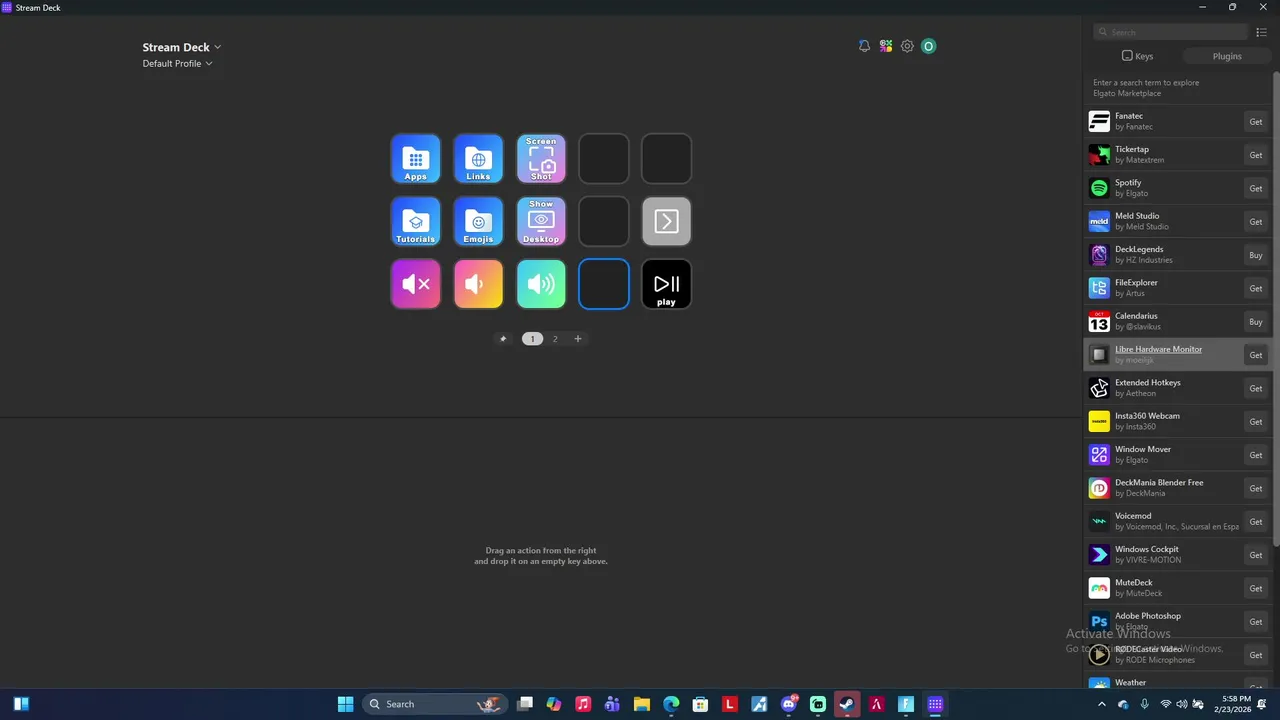Open File Explorer from the taskbar
Image resolution: width=1280 pixels, height=720 pixels.
642,704
